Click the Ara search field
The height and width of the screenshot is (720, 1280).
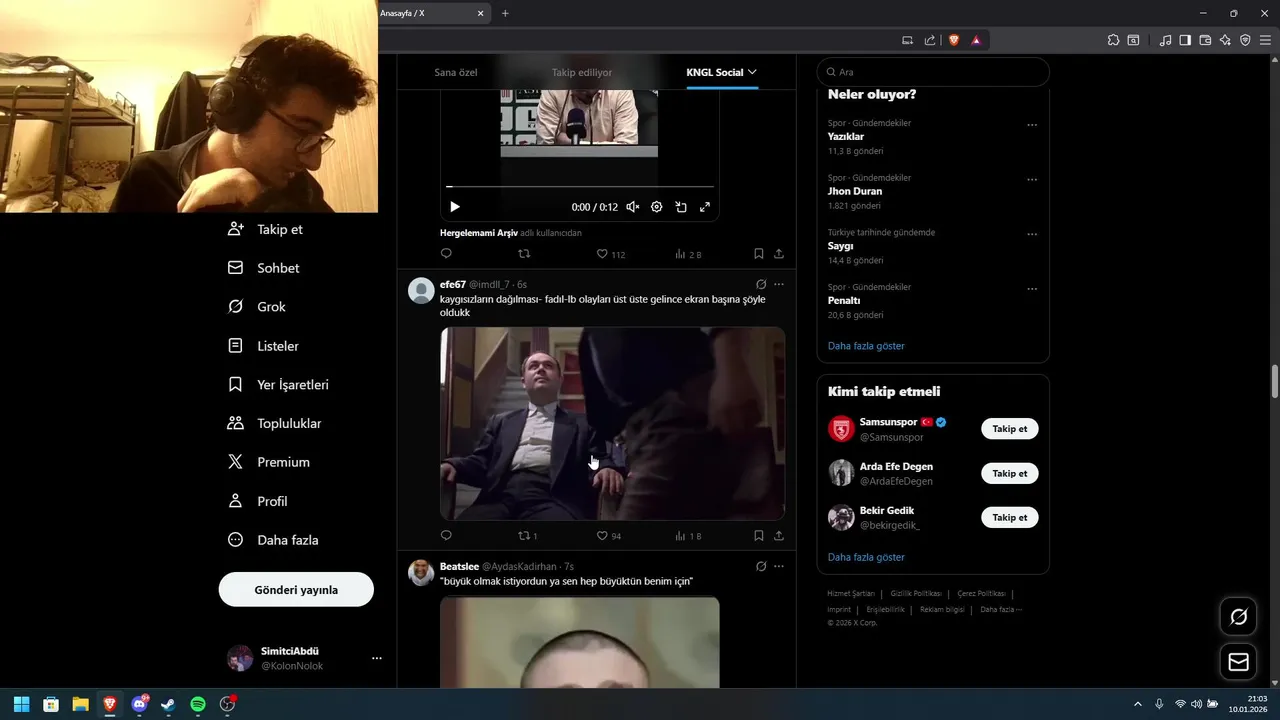(933, 72)
